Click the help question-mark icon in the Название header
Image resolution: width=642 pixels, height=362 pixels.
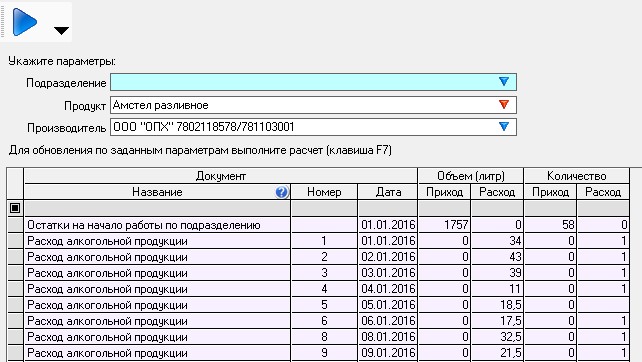pyautogui.click(x=282, y=192)
